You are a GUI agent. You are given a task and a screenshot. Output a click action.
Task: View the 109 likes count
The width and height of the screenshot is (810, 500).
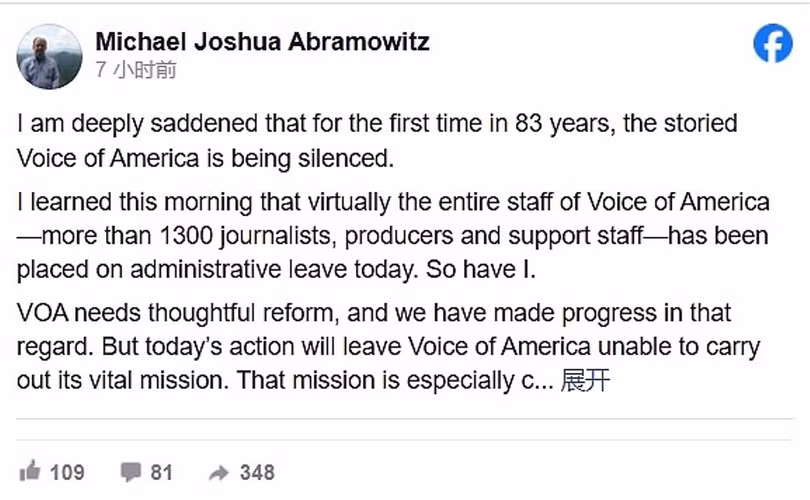tap(67, 471)
